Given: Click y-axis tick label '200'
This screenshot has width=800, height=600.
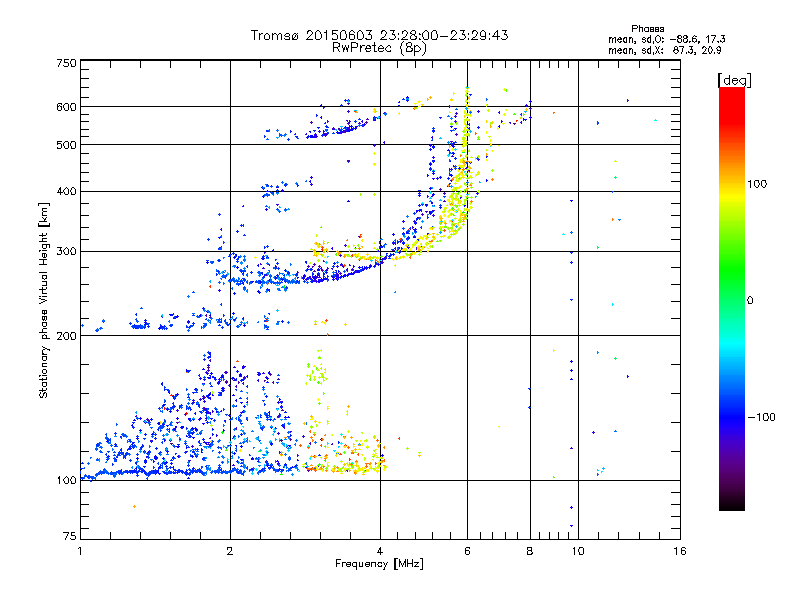Looking at the screenshot, I should (66, 336).
